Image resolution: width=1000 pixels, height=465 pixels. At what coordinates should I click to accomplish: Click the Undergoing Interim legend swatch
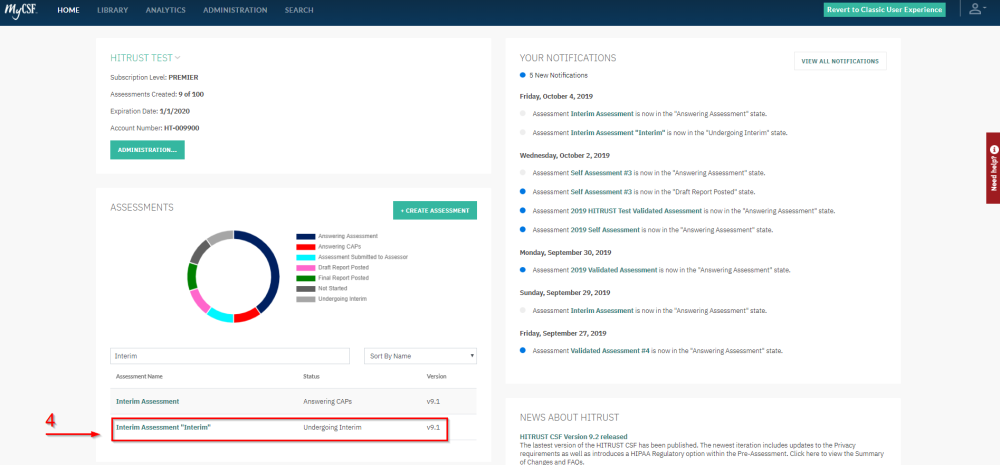305,299
